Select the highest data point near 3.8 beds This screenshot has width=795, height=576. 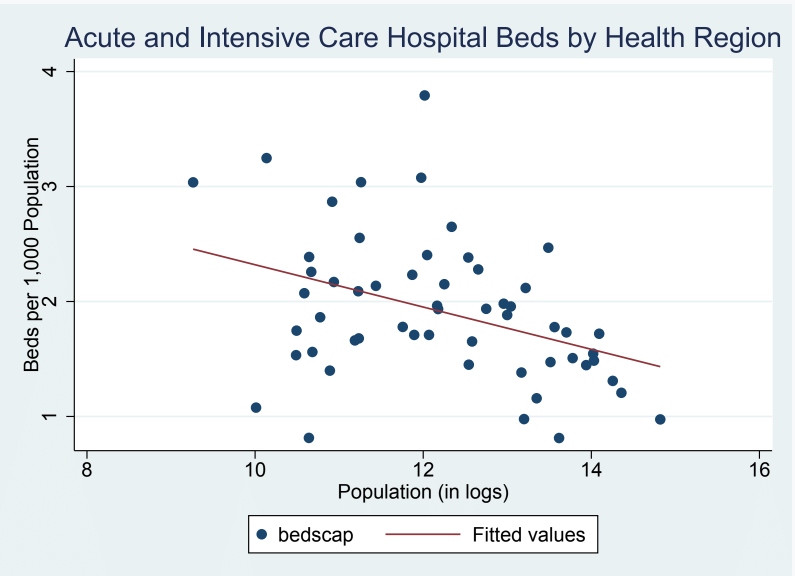(x=424, y=95)
